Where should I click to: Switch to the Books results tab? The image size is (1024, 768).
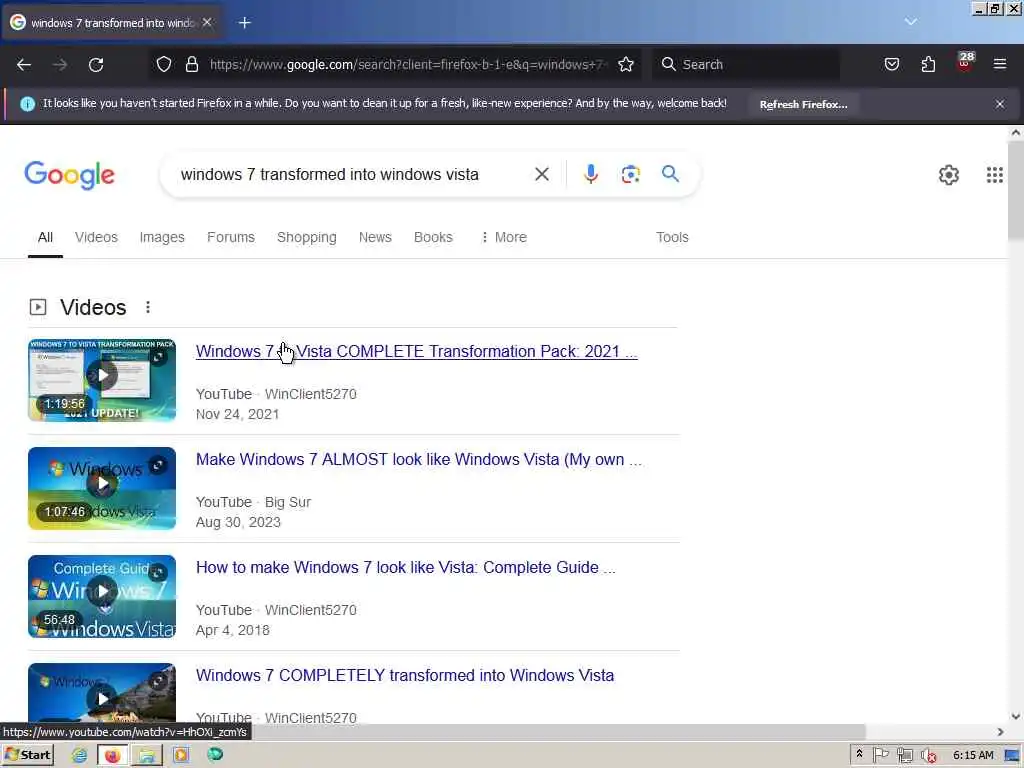[x=433, y=237]
